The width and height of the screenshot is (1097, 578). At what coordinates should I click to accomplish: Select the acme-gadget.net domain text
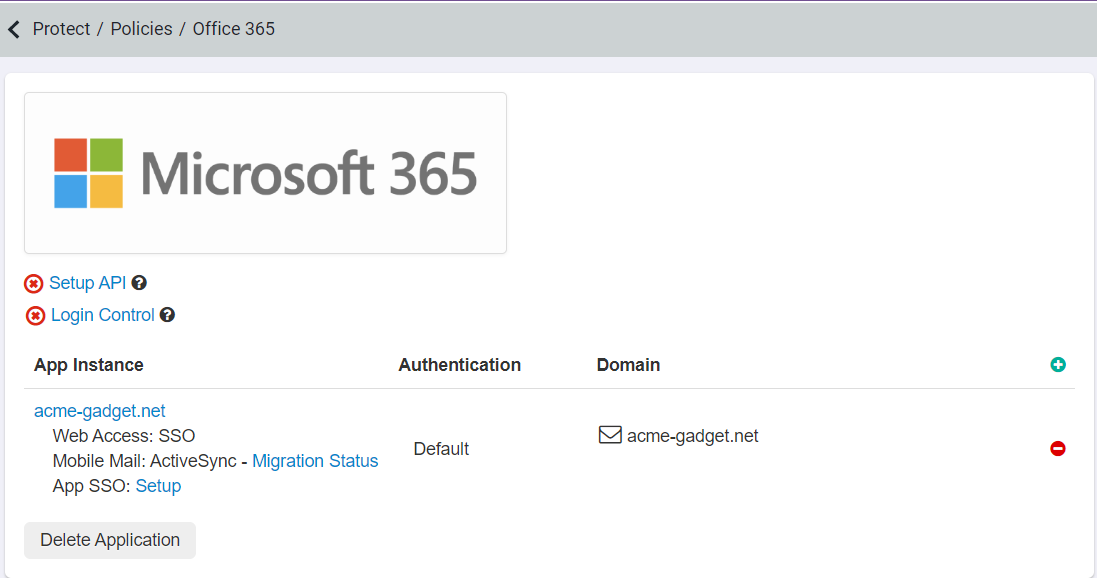coord(693,436)
